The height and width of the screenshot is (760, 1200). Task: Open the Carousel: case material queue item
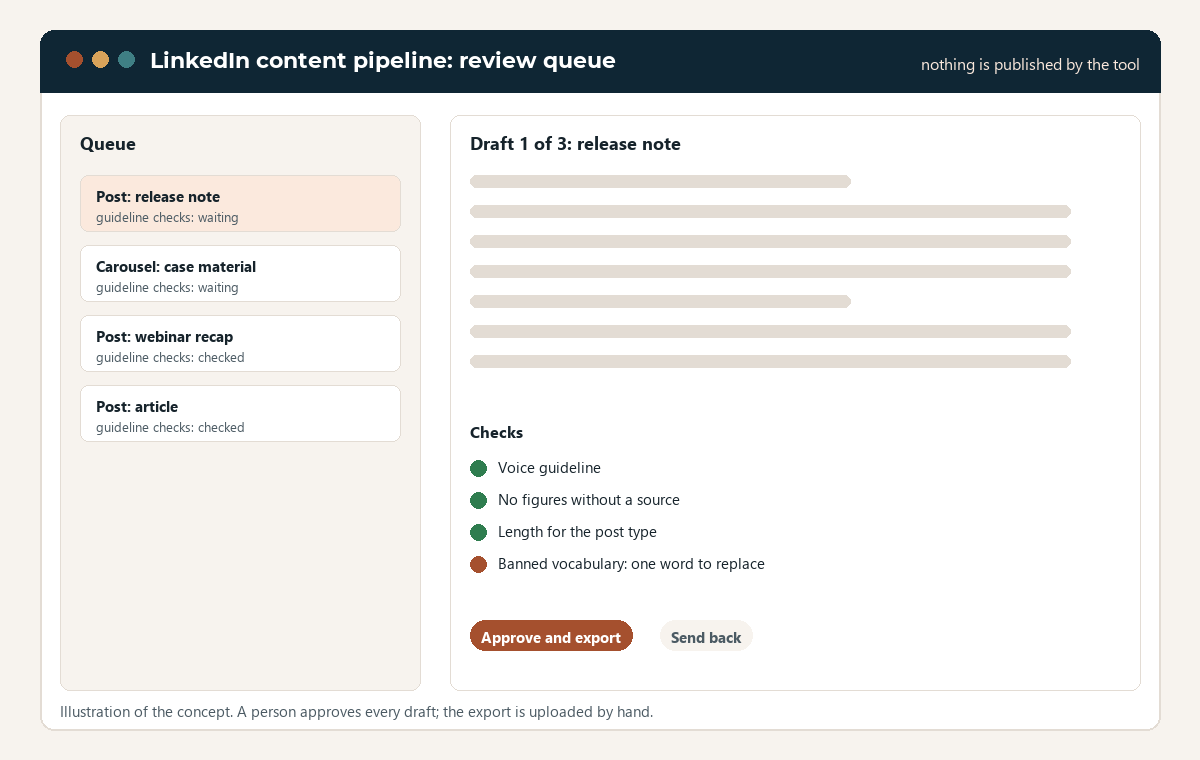pos(240,274)
